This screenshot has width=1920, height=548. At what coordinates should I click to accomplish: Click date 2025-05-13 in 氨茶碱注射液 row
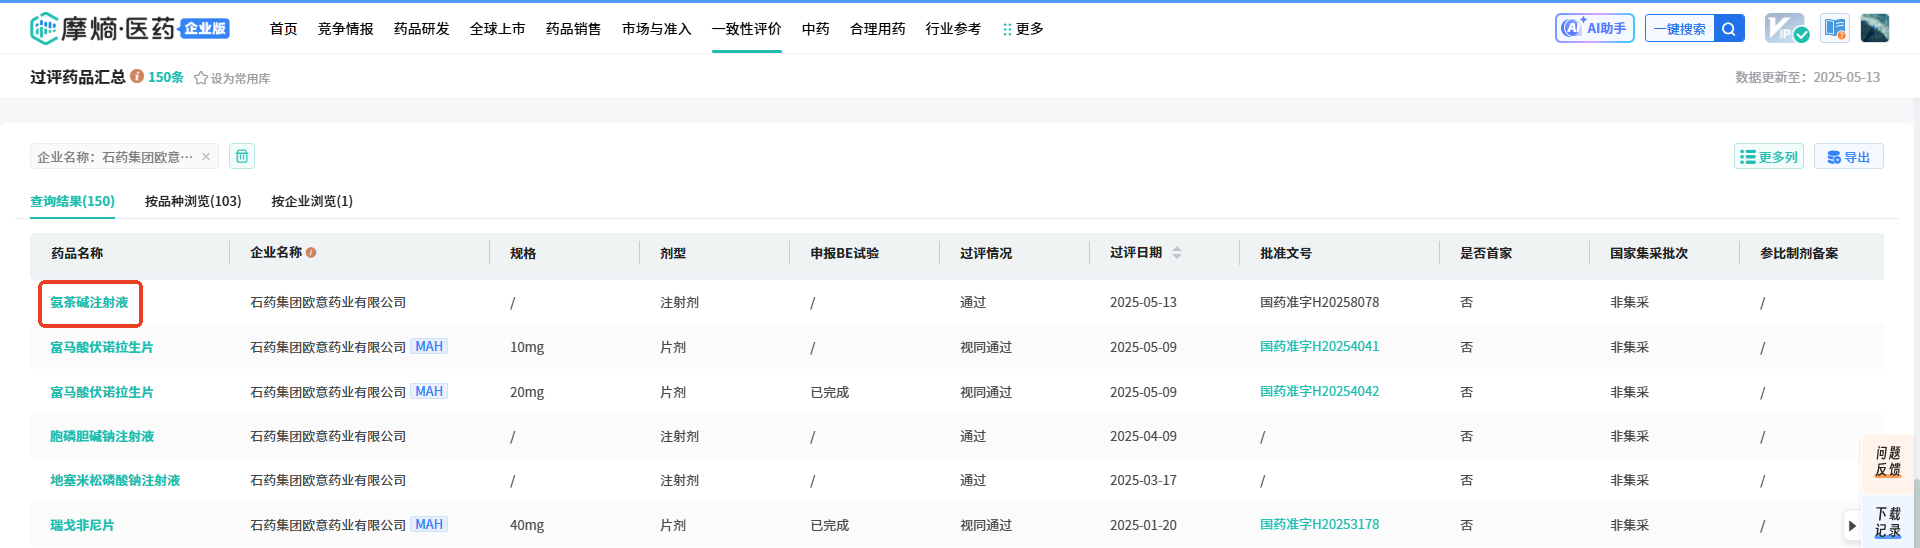(1143, 302)
